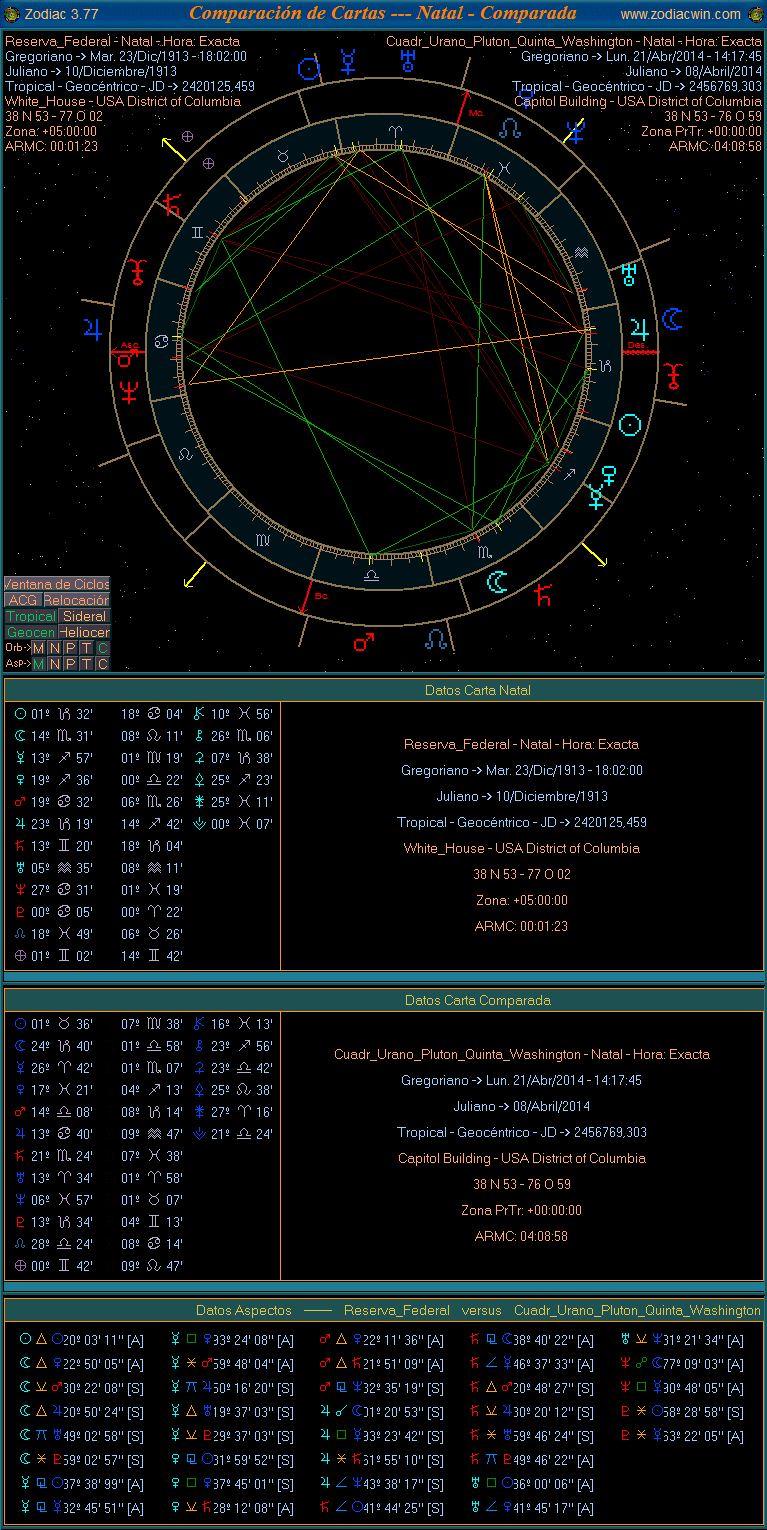
Task: Click the ARMC: 04:08:58 text in comparada panel
Action: tap(522, 1236)
